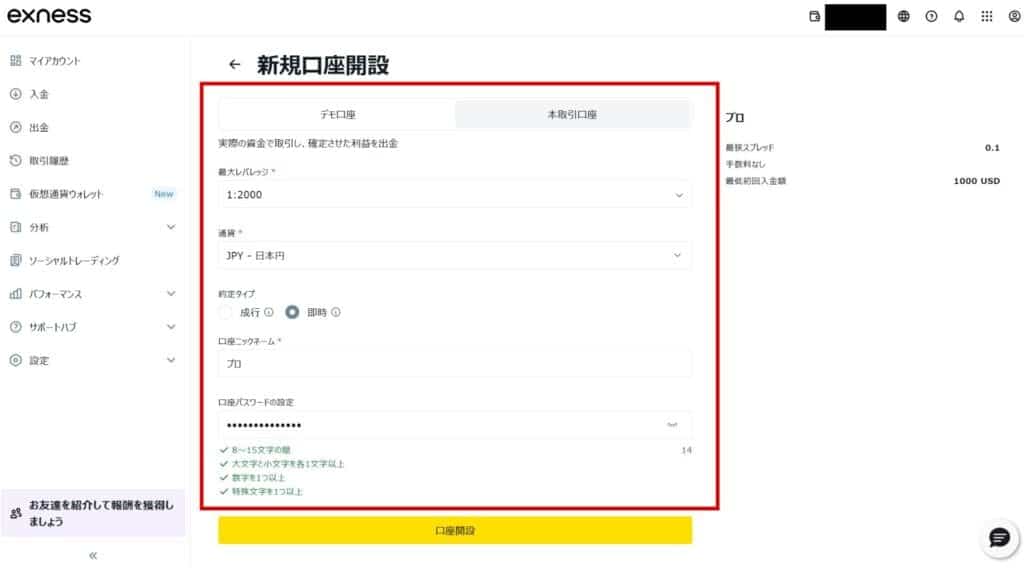
Task: Open the live chat bubble
Action: click(x=999, y=538)
